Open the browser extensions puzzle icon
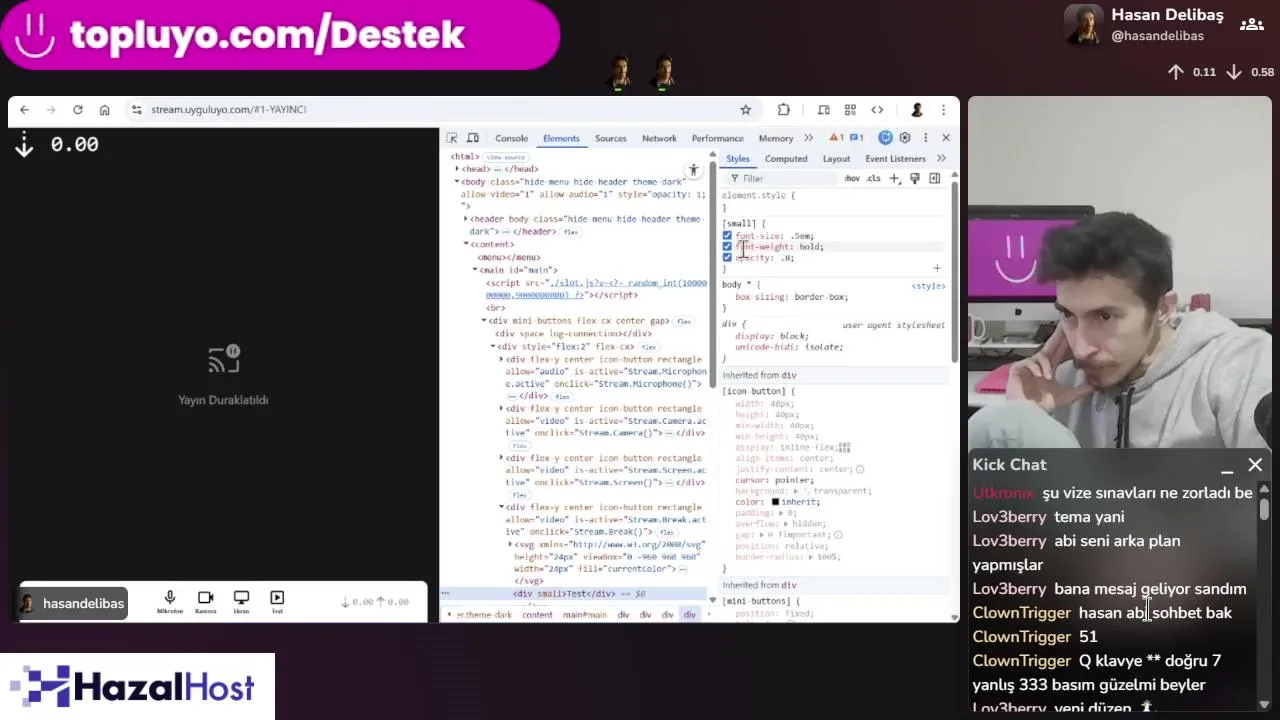Viewport: 1280px width, 720px height. (x=784, y=110)
